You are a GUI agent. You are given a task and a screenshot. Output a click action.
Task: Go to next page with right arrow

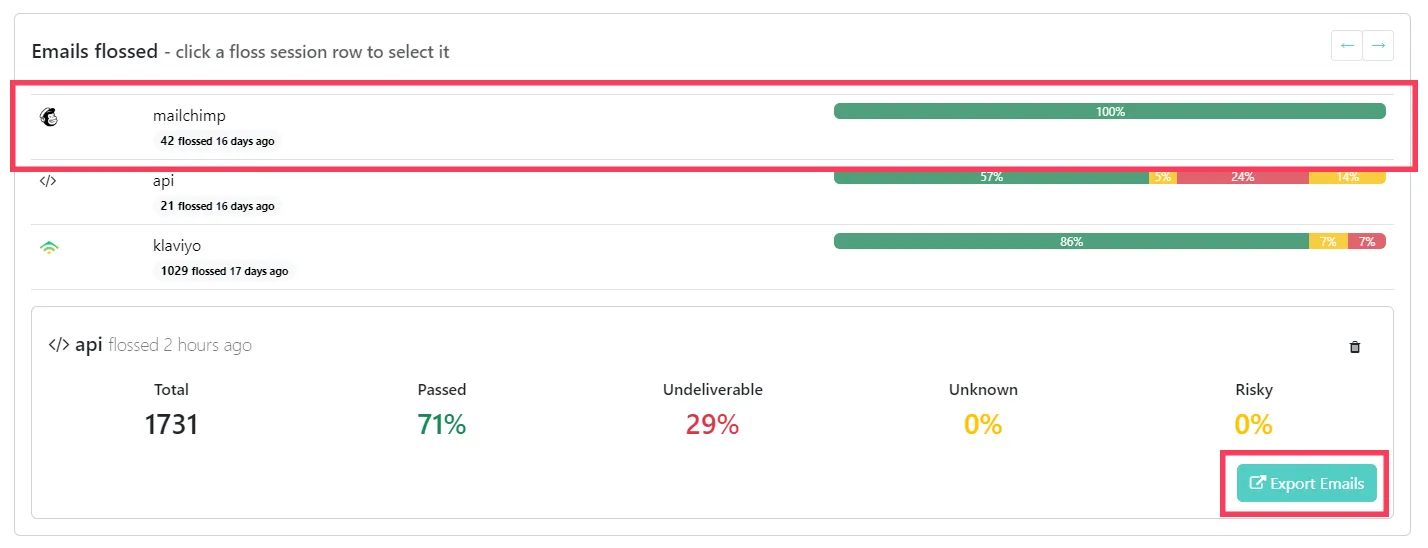1378,46
